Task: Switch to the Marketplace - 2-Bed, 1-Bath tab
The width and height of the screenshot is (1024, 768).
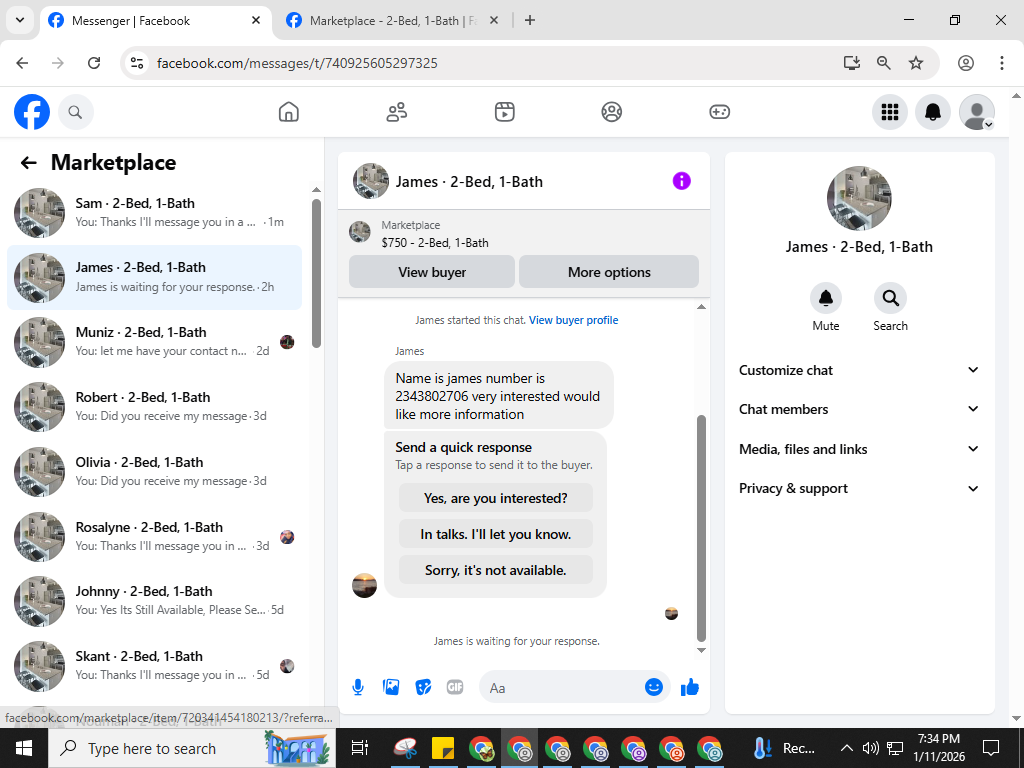Action: pos(393,21)
